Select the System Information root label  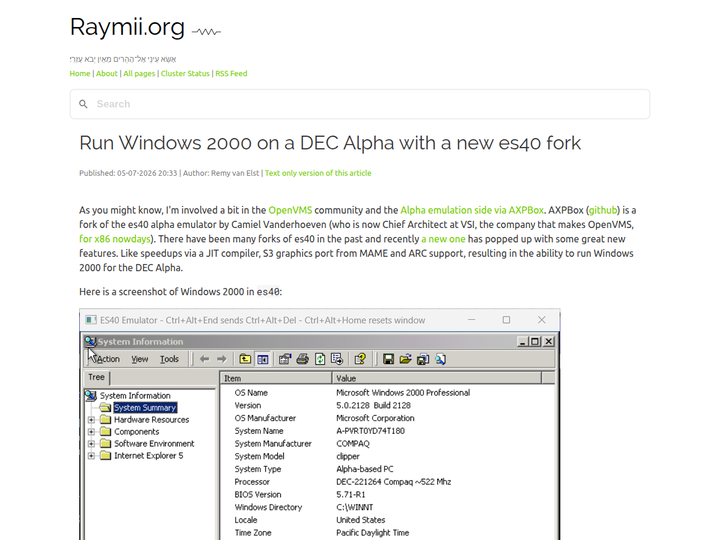pyautogui.click(x=135, y=395)
